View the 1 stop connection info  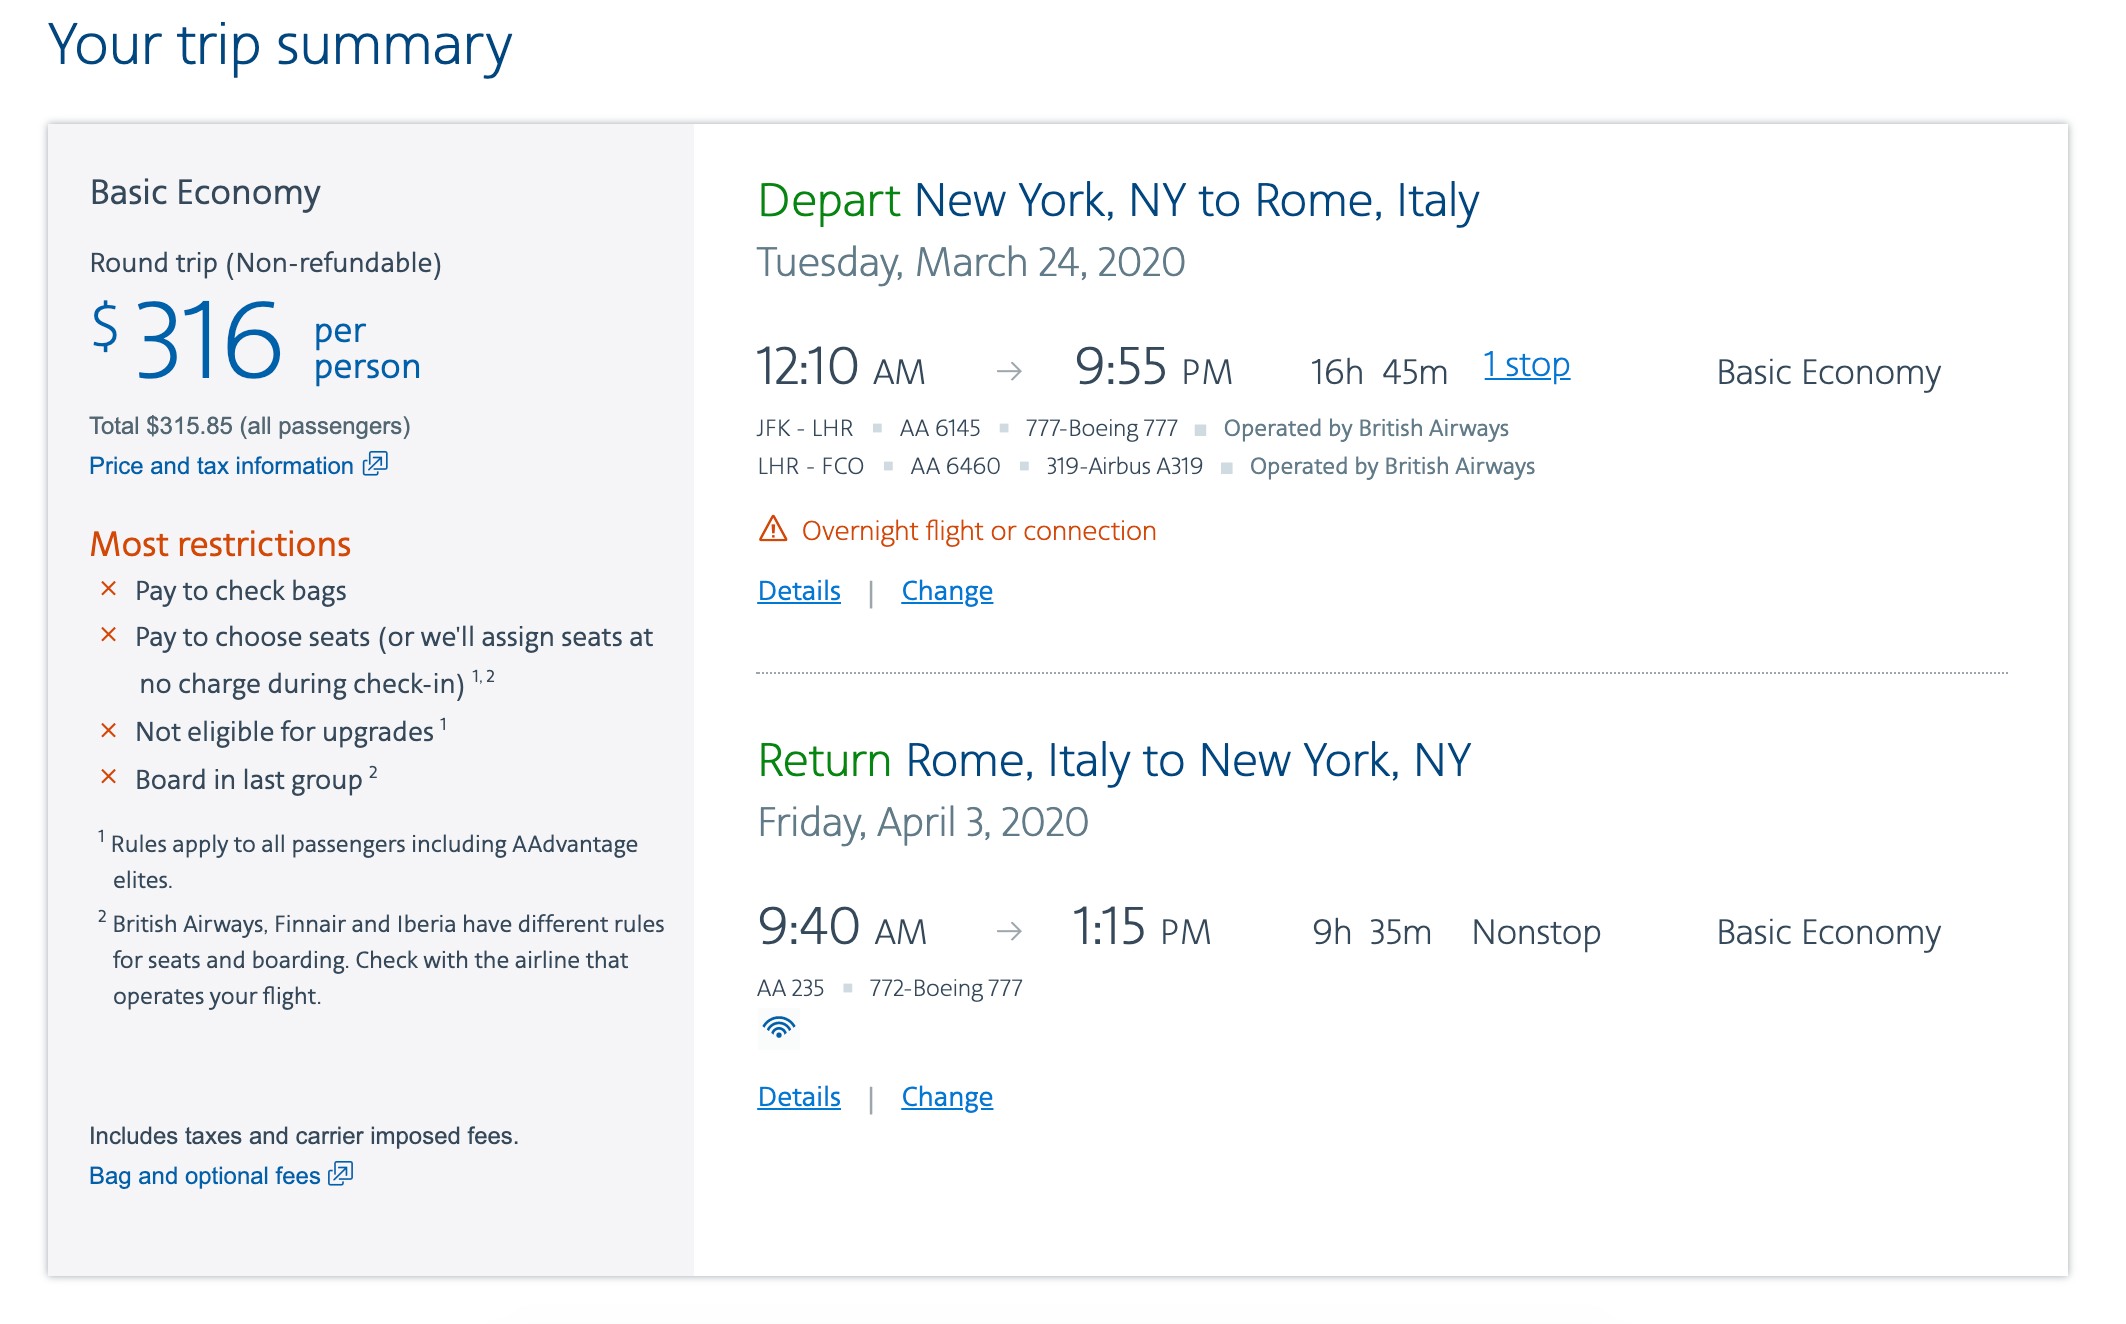point(1526,366)
